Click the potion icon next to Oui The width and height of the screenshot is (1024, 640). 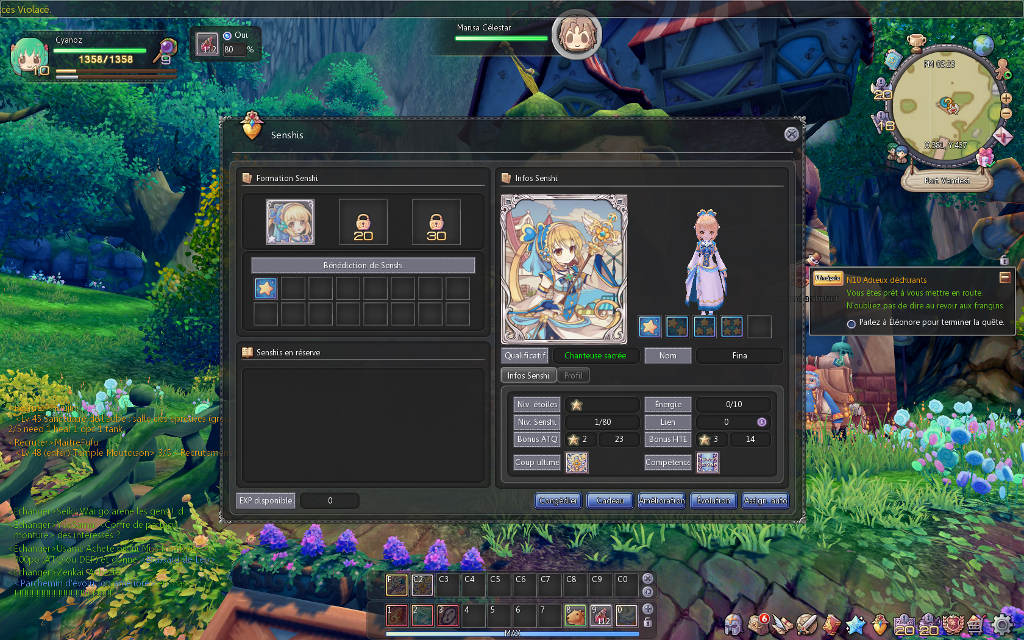click(x=208, y=44)
